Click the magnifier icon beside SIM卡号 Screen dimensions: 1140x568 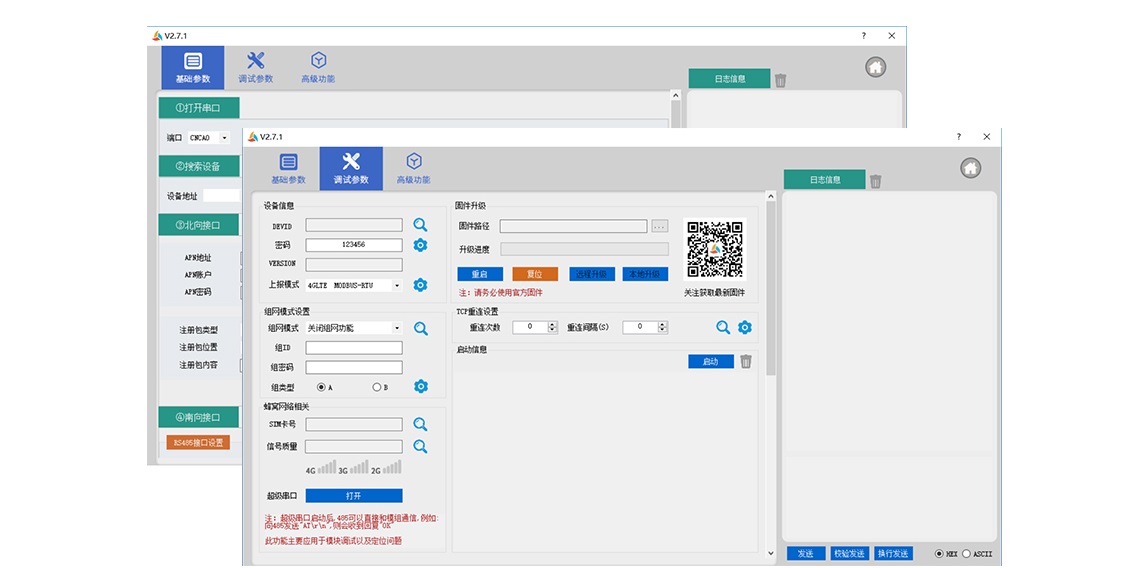pyautogui.click(x=420, y=424)
